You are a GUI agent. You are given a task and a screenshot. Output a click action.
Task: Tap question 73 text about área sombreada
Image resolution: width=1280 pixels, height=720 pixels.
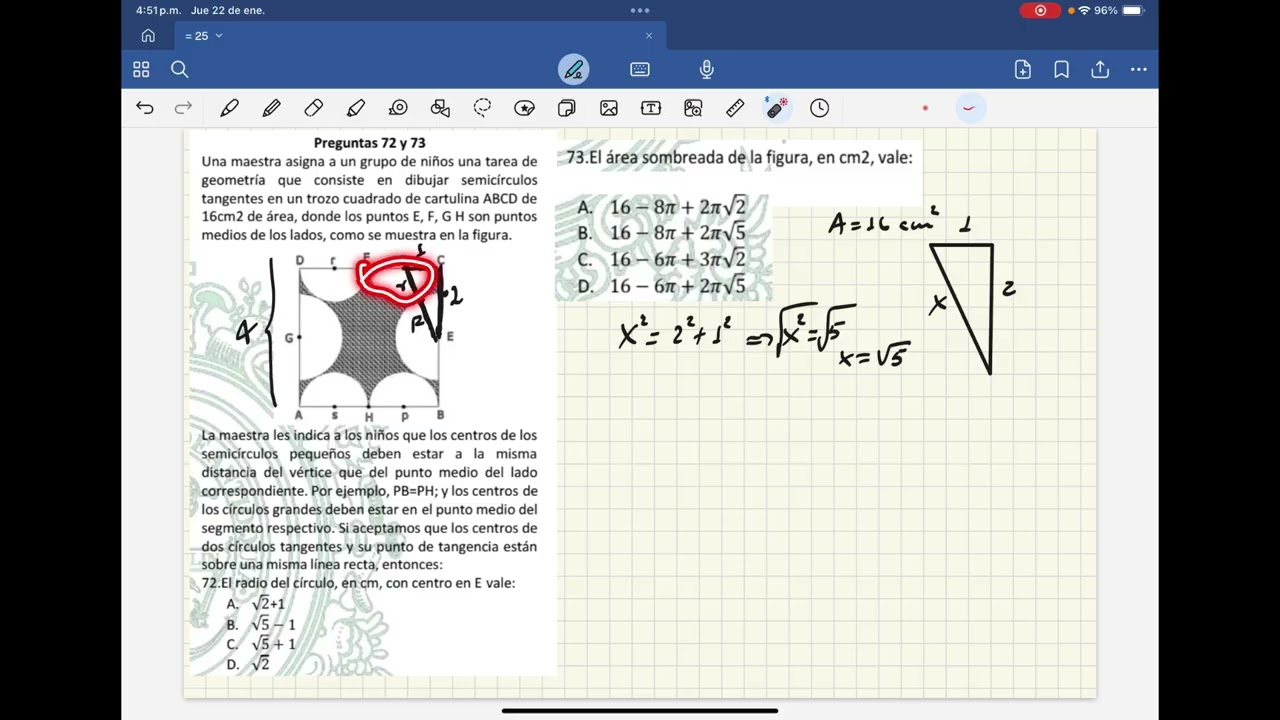coord(739,157)
